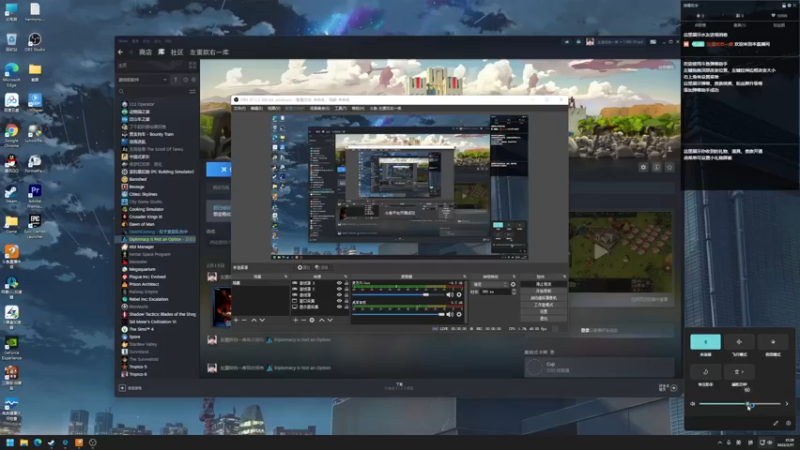This screenshot has width=800, height=450.
Task: Open Adobe Premiere desktop shortcut
Action: point(35,196)
